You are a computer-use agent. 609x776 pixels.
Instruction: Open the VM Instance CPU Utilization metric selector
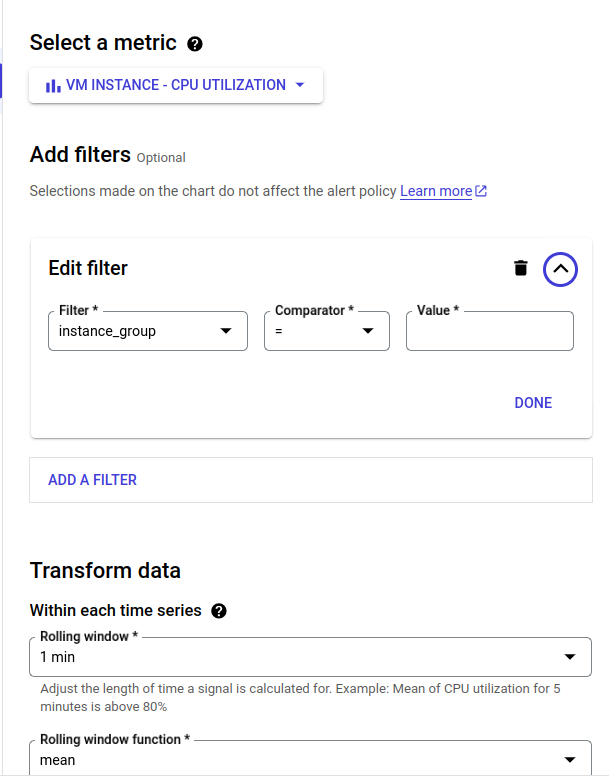tap(175, 85)
